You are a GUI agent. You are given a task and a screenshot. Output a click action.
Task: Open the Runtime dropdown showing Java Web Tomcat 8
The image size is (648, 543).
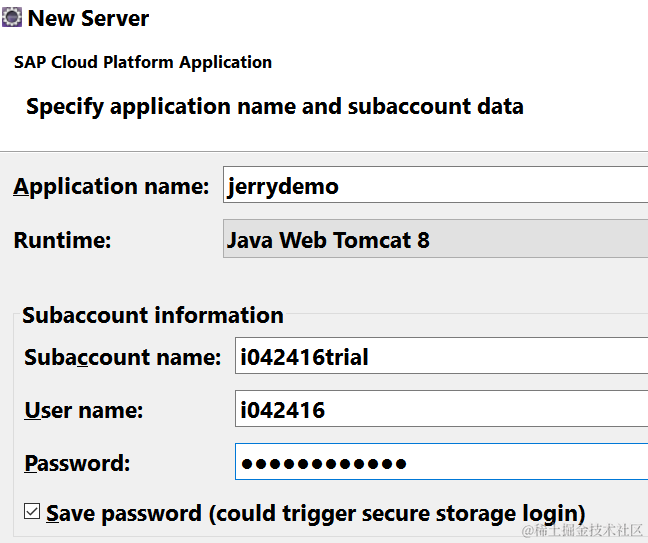(x=436, y=239)
